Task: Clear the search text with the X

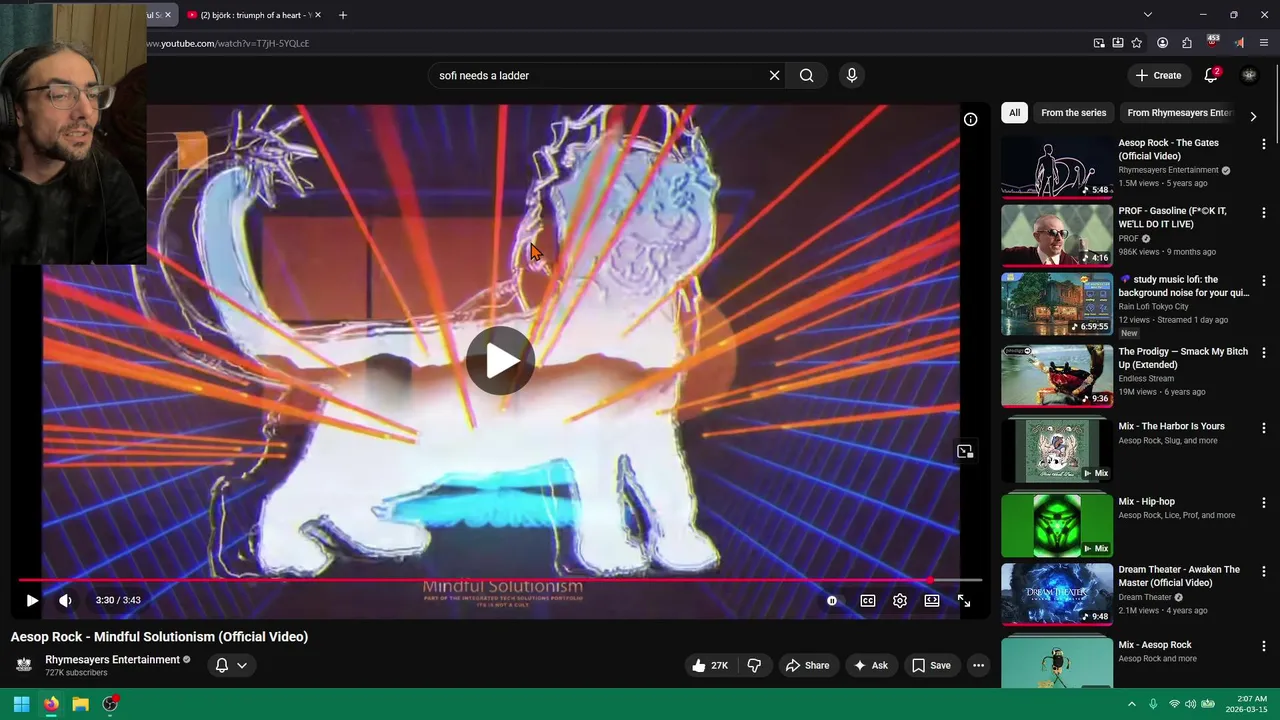Action: tap(774, 75)
